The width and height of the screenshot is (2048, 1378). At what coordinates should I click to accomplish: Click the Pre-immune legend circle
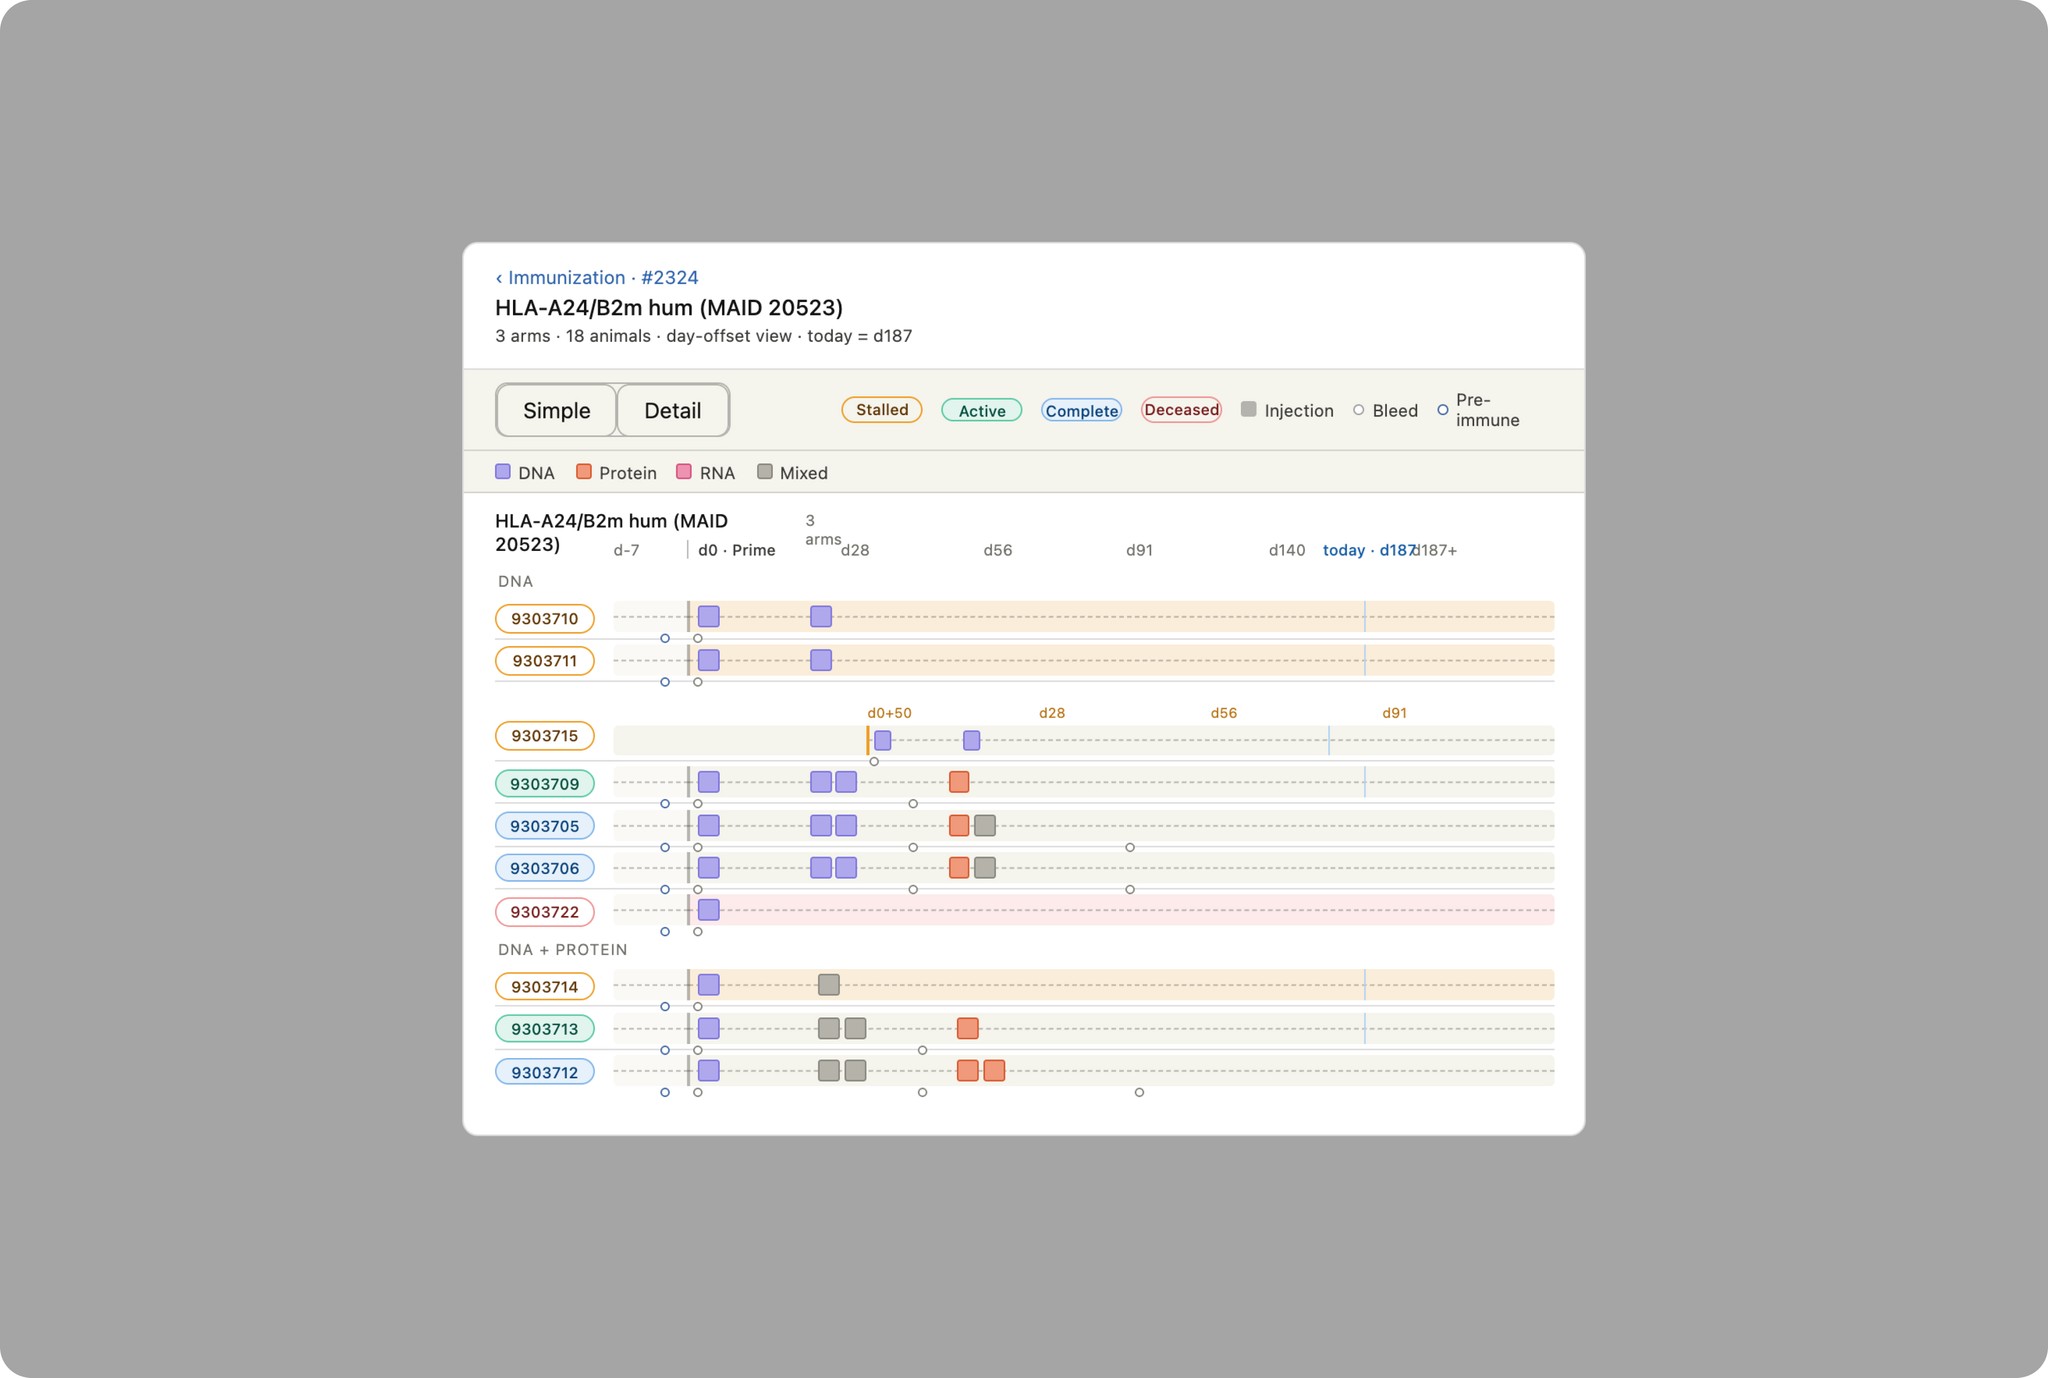click(1442, 410)
